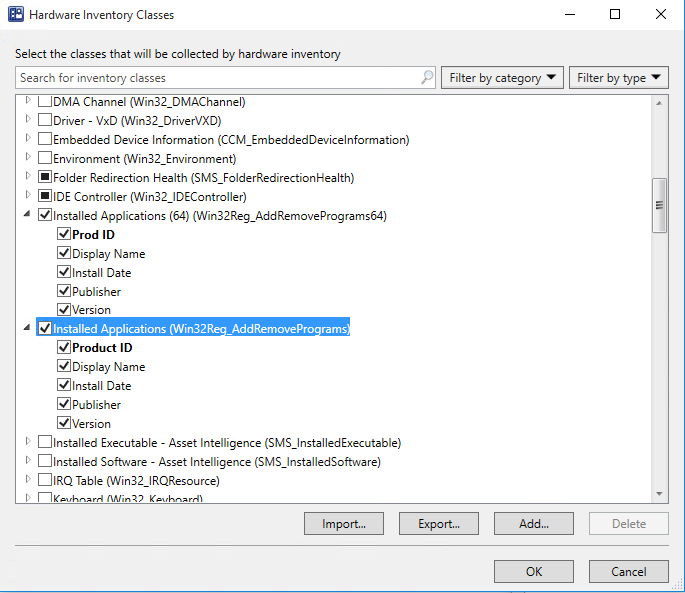Uncheck Publisher under Installed Applications (64)
The height and width of the screenshot is (593, 685).
point(64,291)
